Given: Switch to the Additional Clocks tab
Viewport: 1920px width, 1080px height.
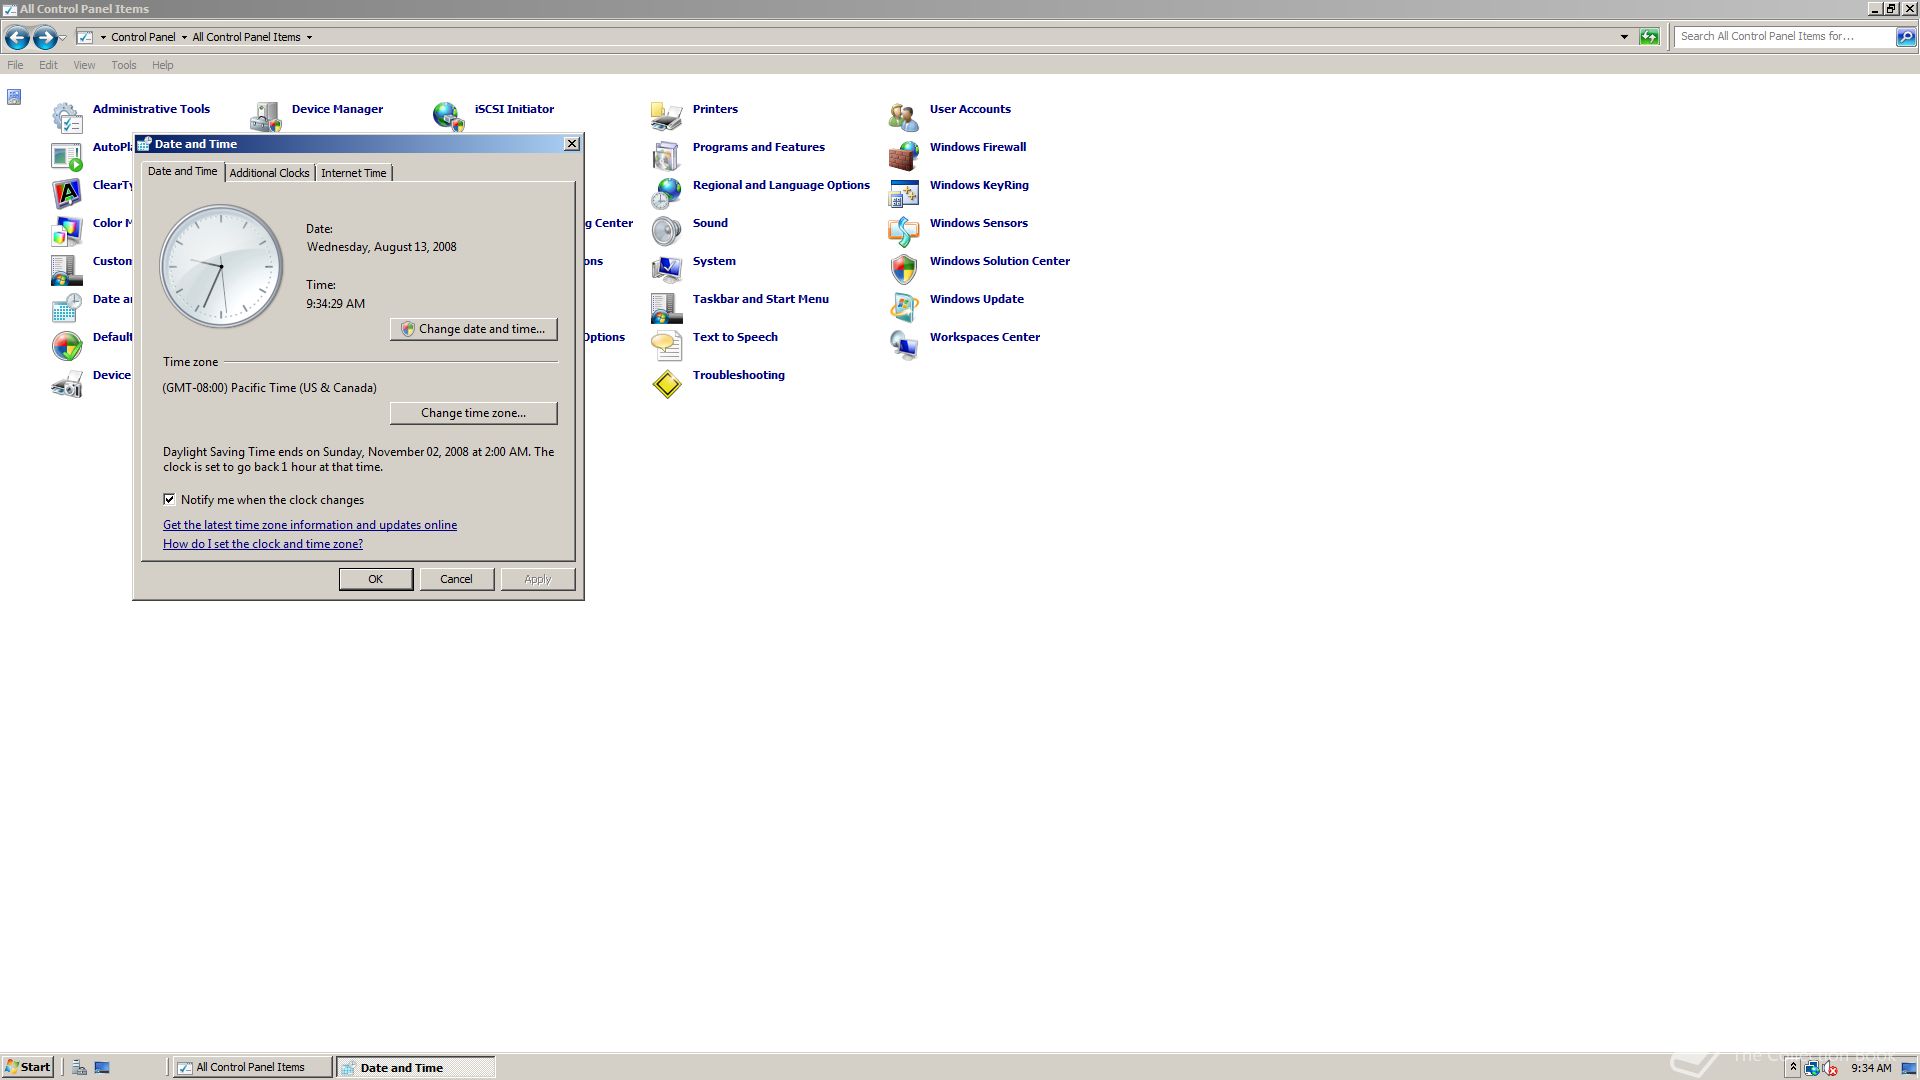Looking at the screenshot, I should coord(270,173).
